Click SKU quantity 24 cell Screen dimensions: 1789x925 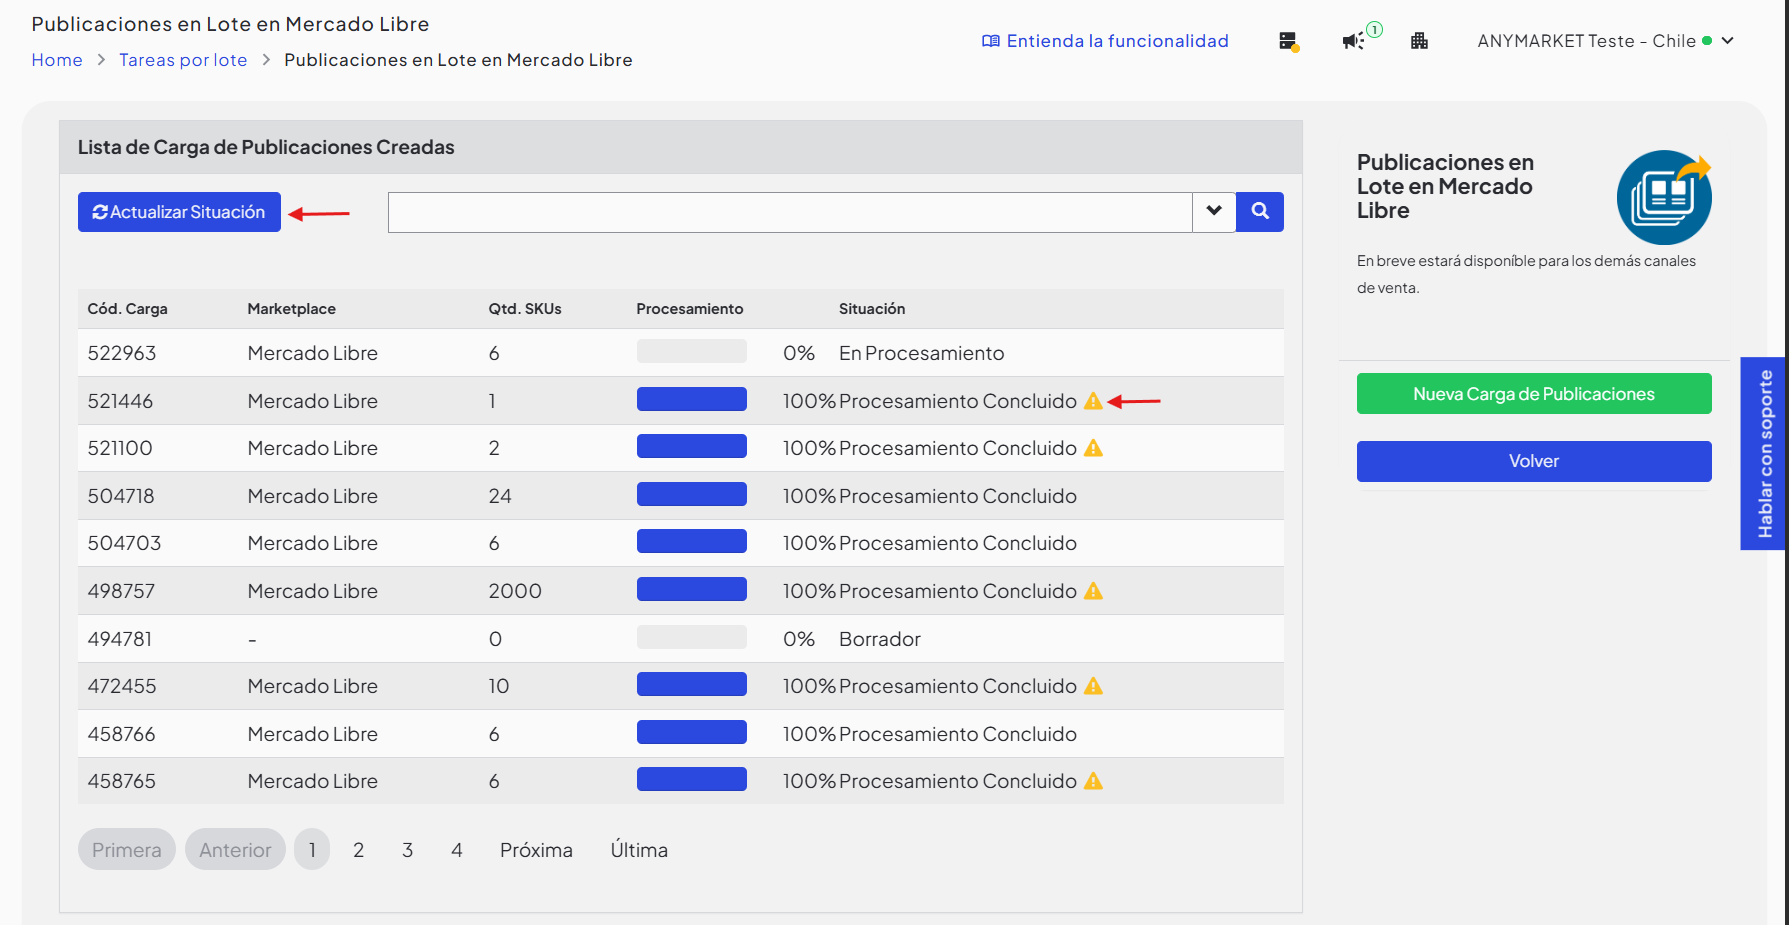click(x=500, y=496)
